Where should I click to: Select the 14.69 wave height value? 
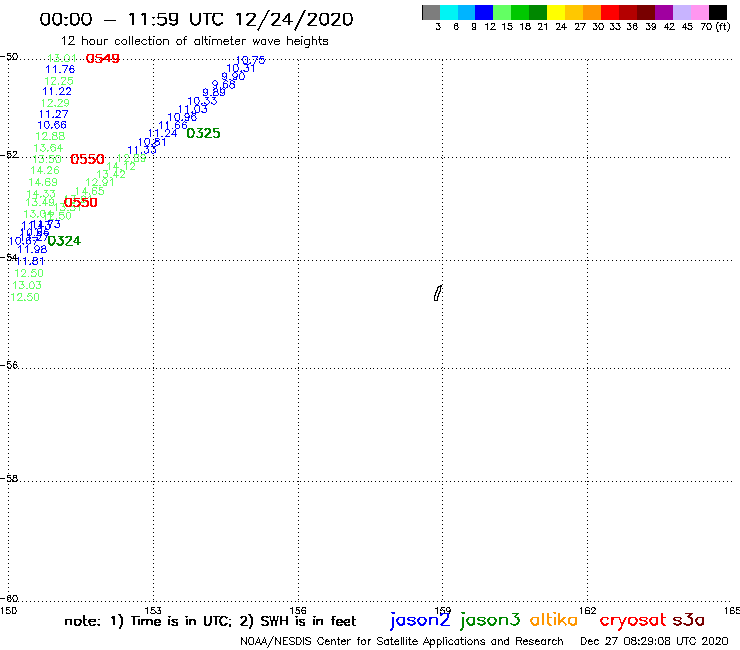coord(43,182)
